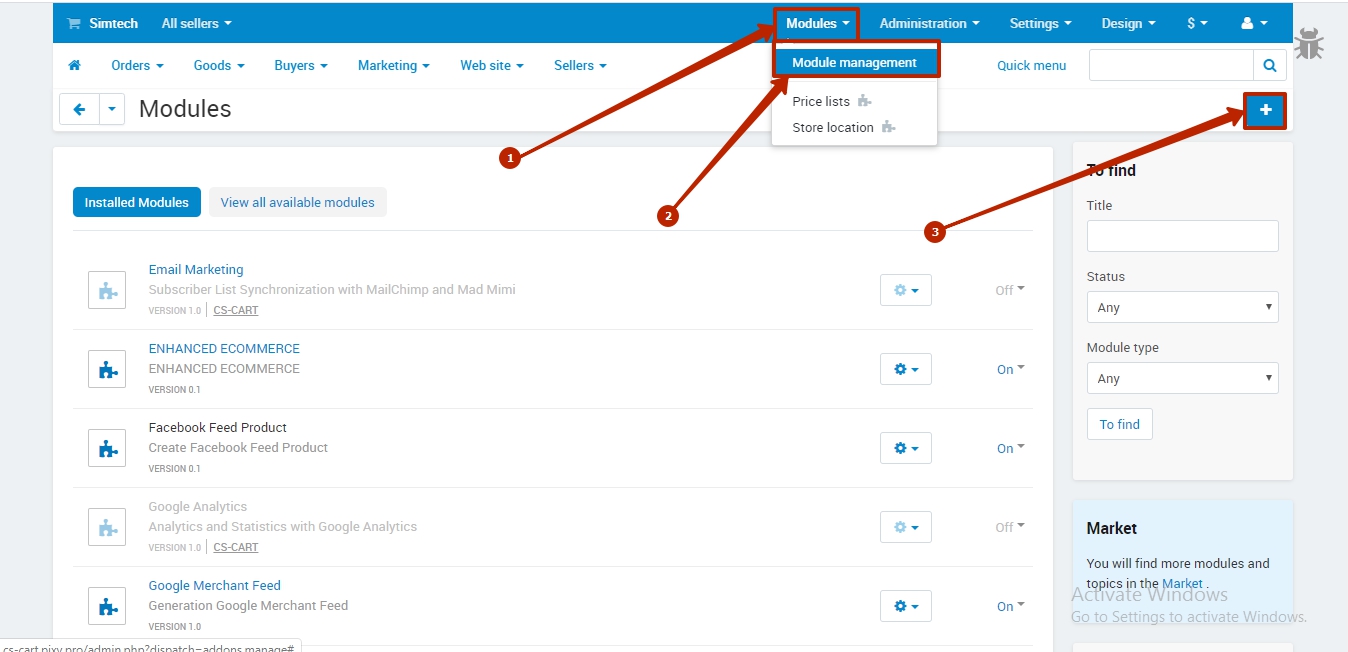Image resolution: width=1348 pixels, height=652 pixels.
Task: Click the Facebook Feed Product puzzle icon
Action: click(x=107, y=448)
